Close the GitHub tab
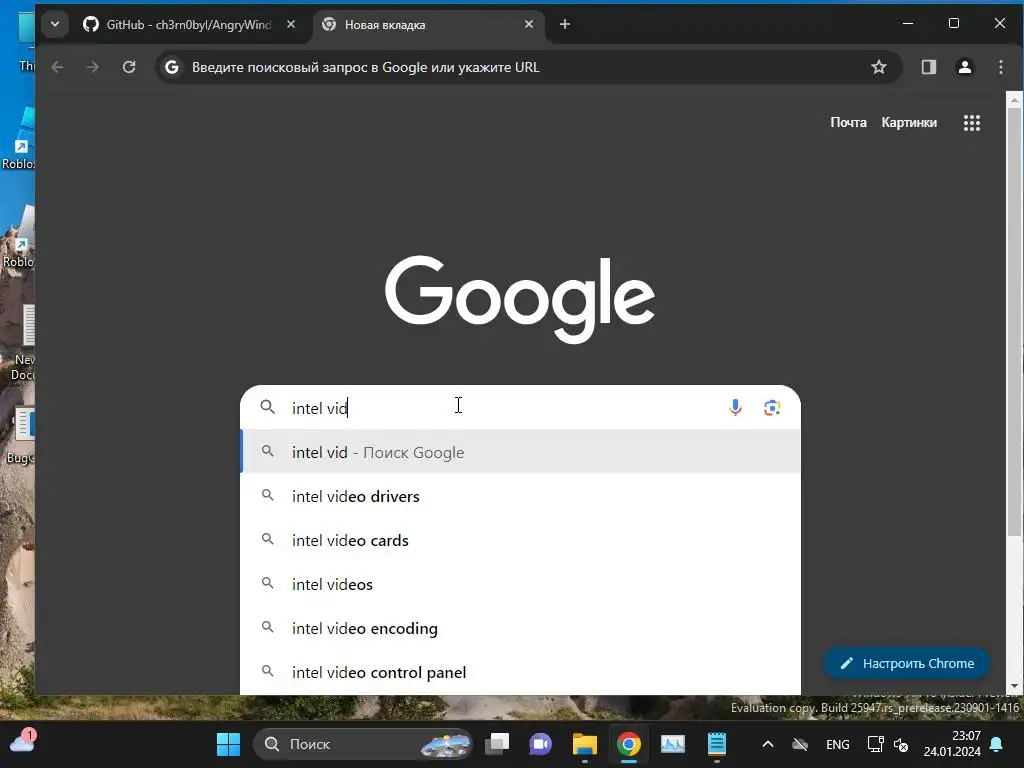 coord(291,24)
